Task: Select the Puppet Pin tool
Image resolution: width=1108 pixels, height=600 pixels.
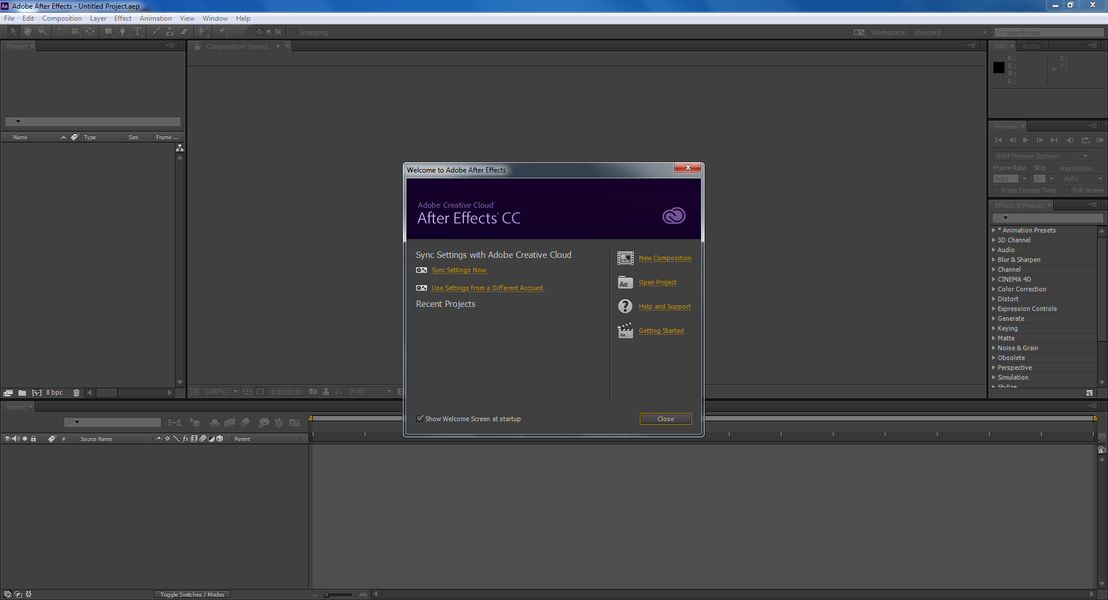Action: (x=222, y=32)
